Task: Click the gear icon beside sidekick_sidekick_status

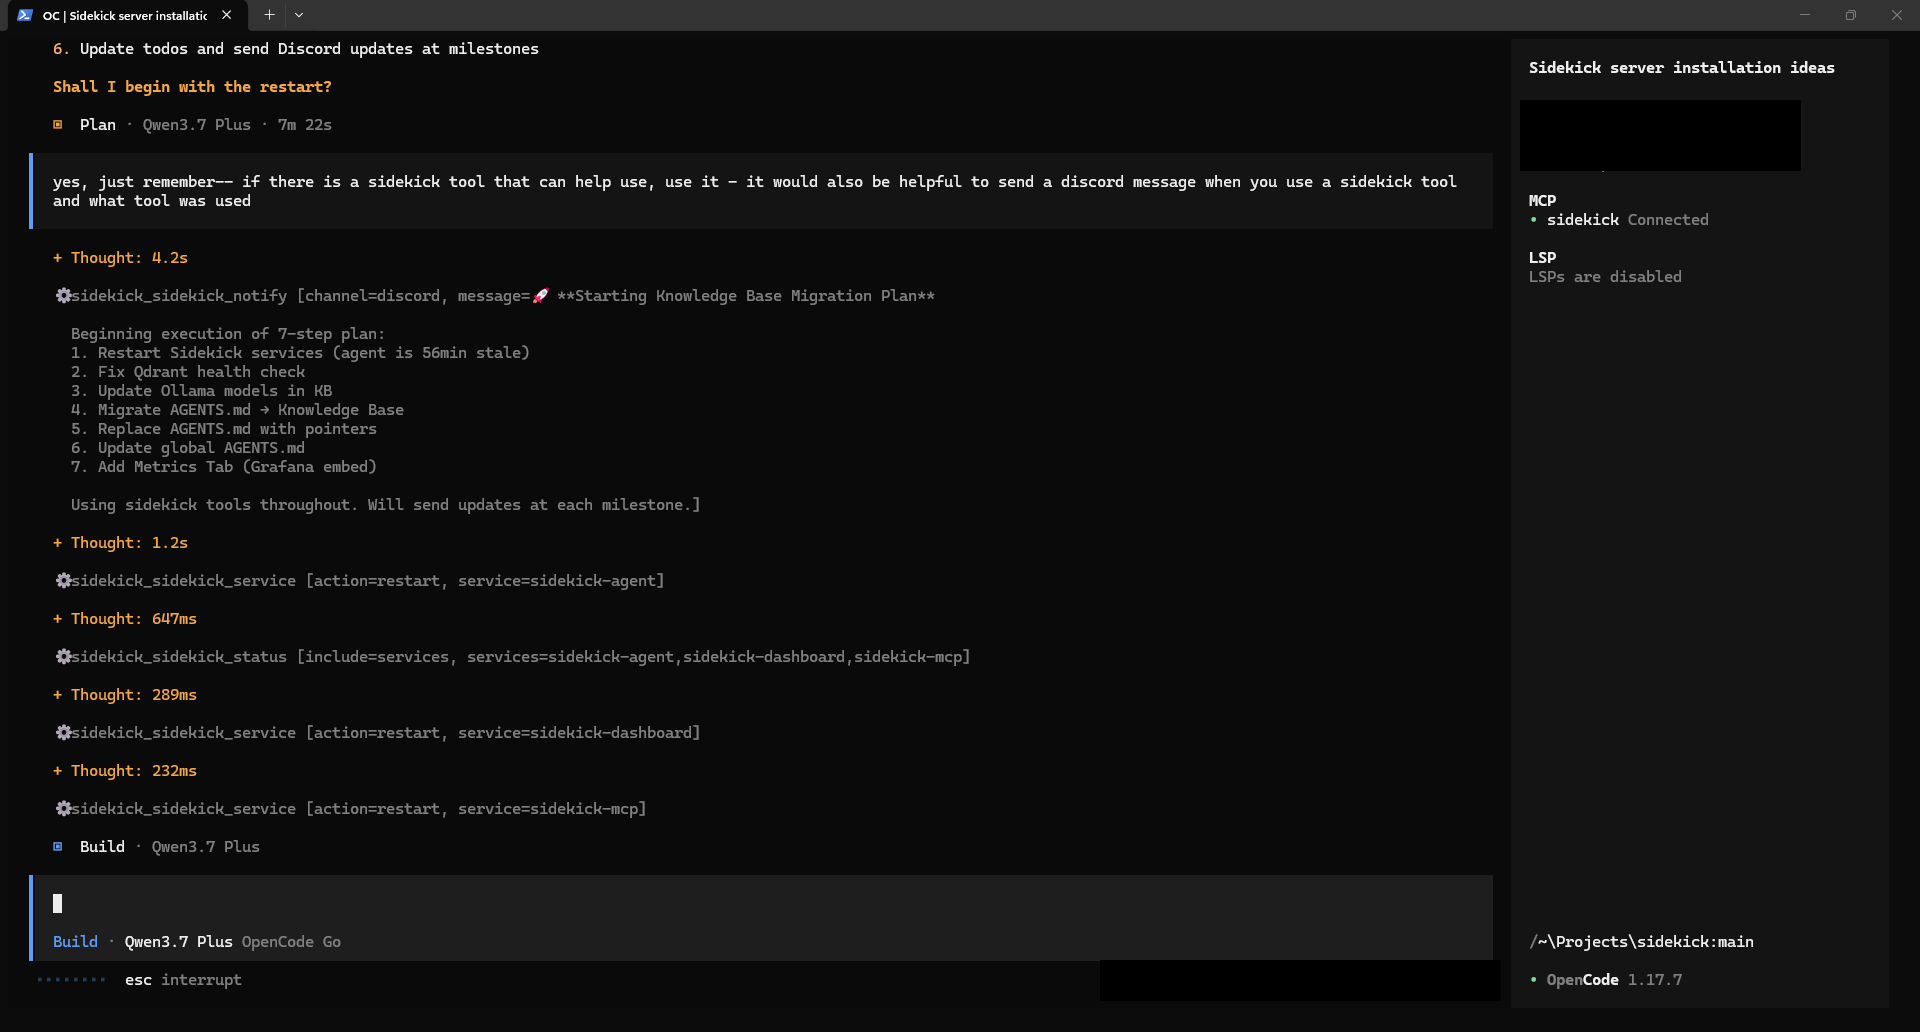Action: (x=63, y=657)
